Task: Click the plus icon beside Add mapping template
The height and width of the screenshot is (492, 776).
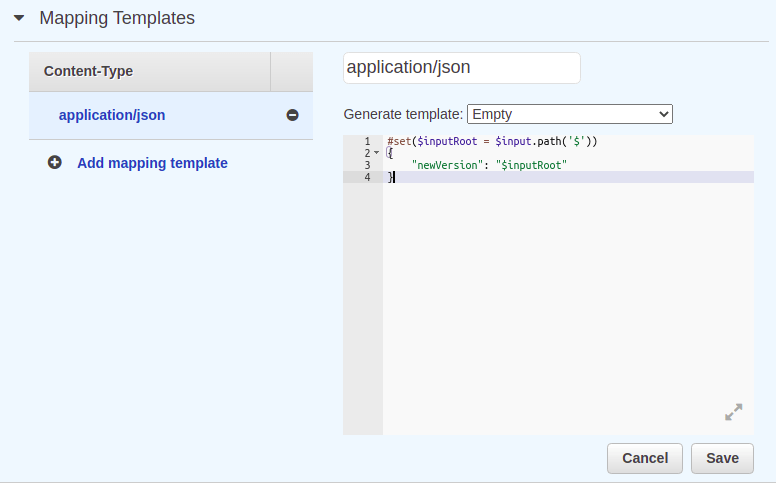Action: (x=55, y=163)
